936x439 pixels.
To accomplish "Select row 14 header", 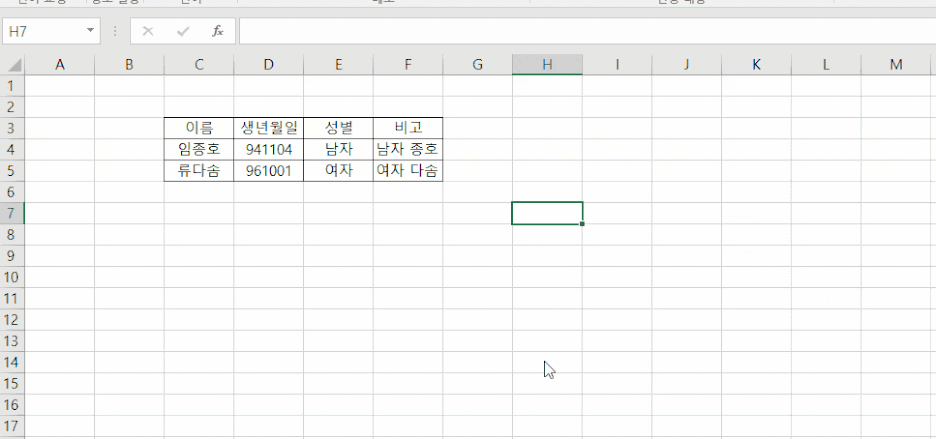I will click(x=12, y=362).
